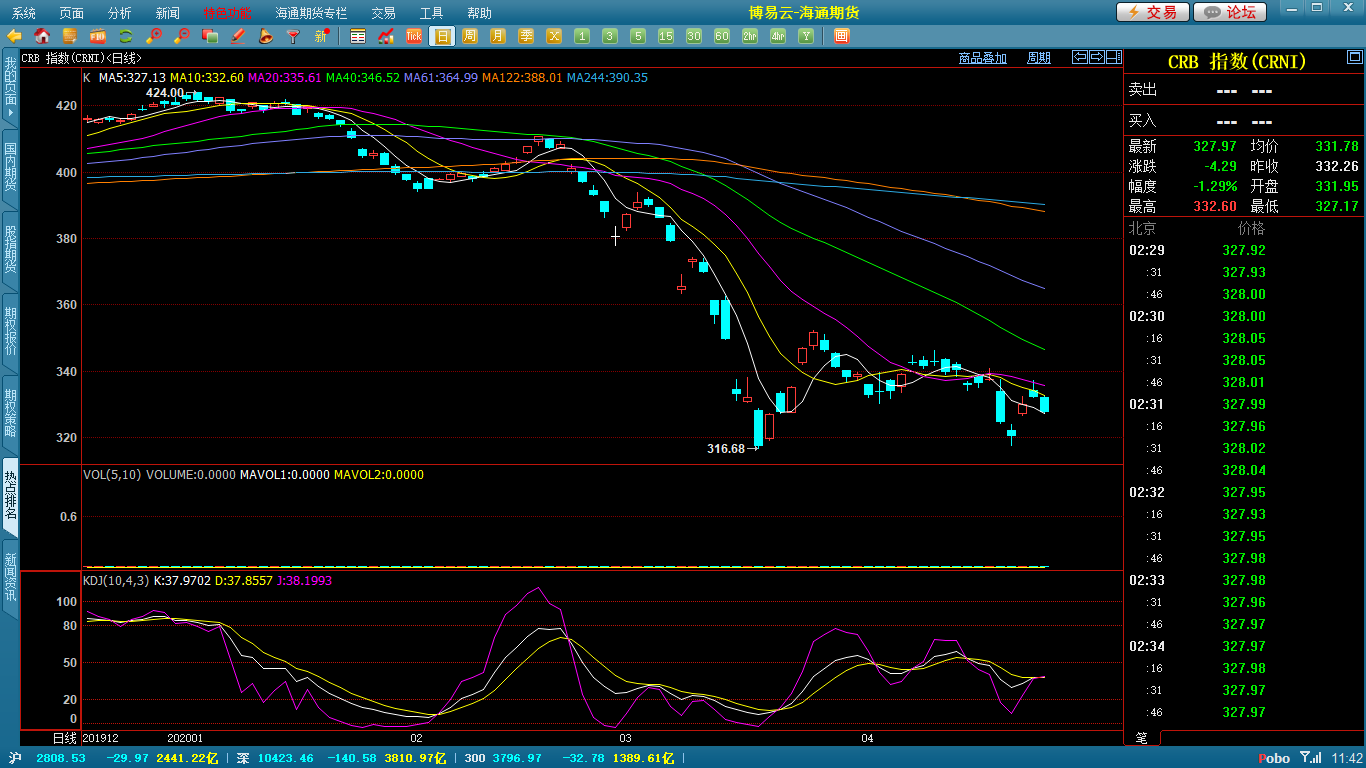
Task: Switch to 新闻资讯 side tab
Action: pos(10,577)
